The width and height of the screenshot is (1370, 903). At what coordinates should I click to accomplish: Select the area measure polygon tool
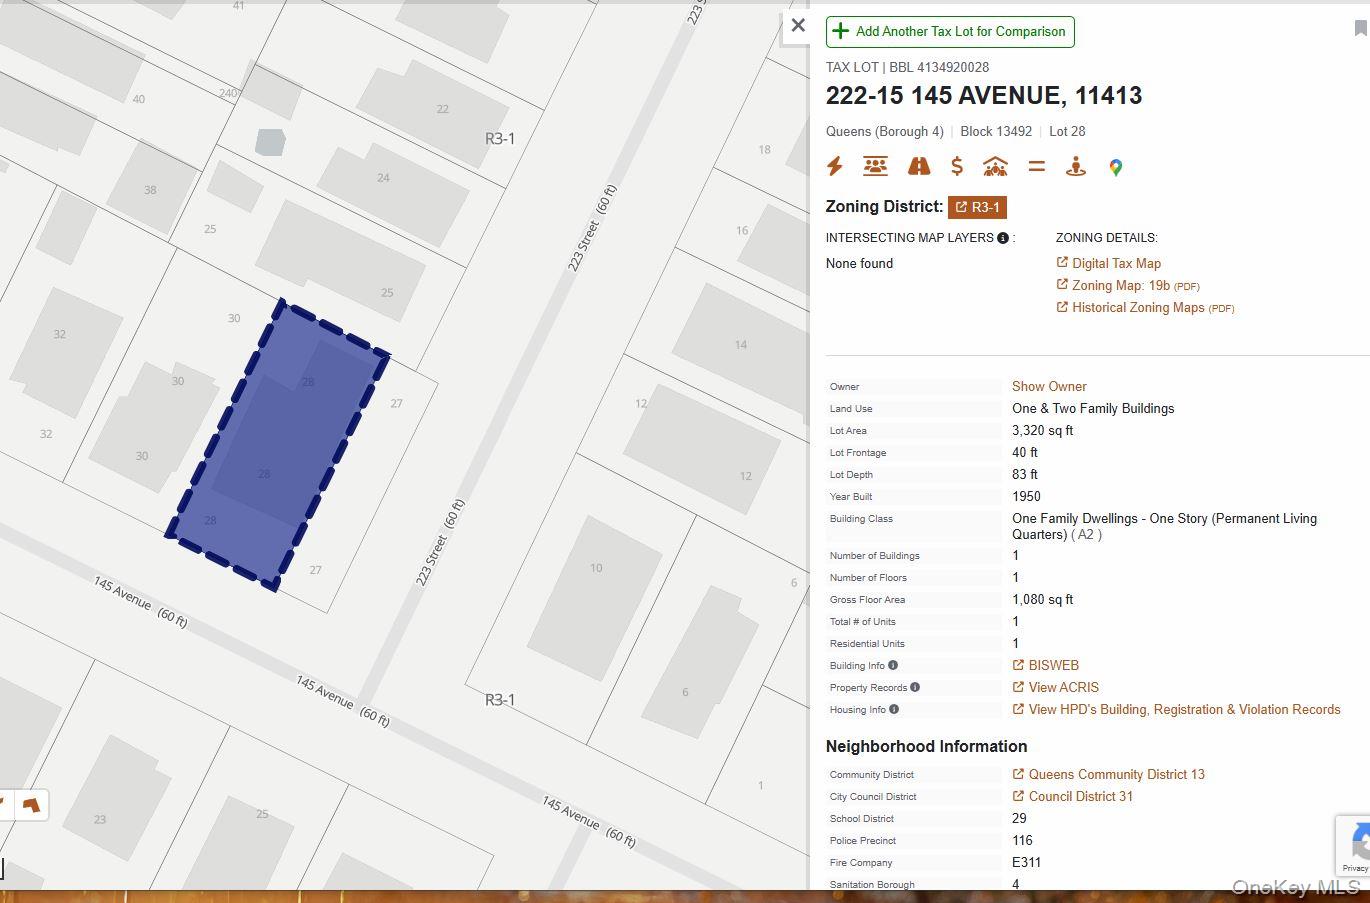[x=32, y=805]
